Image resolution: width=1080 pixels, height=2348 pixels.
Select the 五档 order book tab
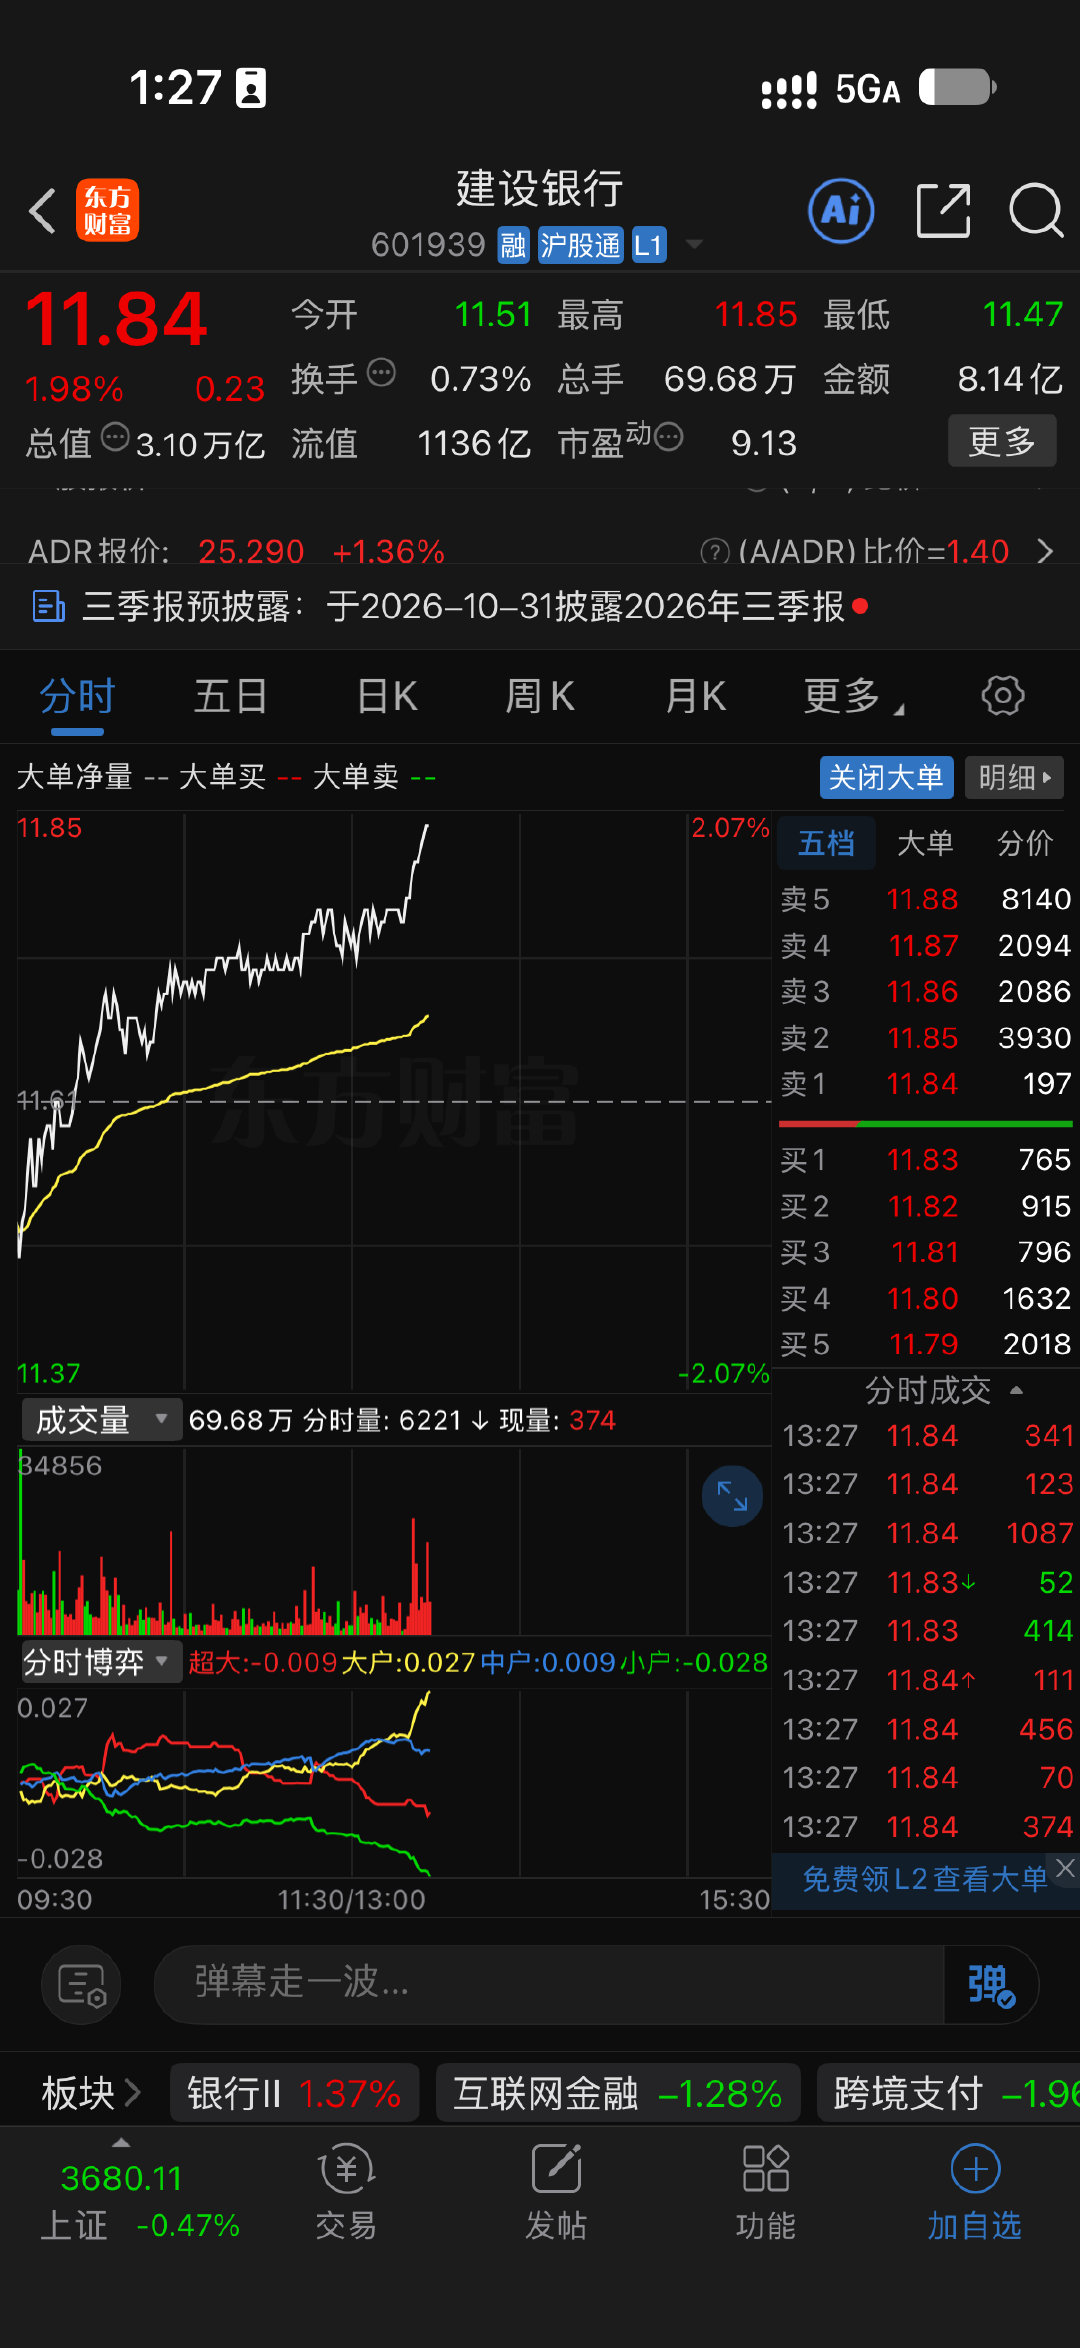click(x=826, y=843)
